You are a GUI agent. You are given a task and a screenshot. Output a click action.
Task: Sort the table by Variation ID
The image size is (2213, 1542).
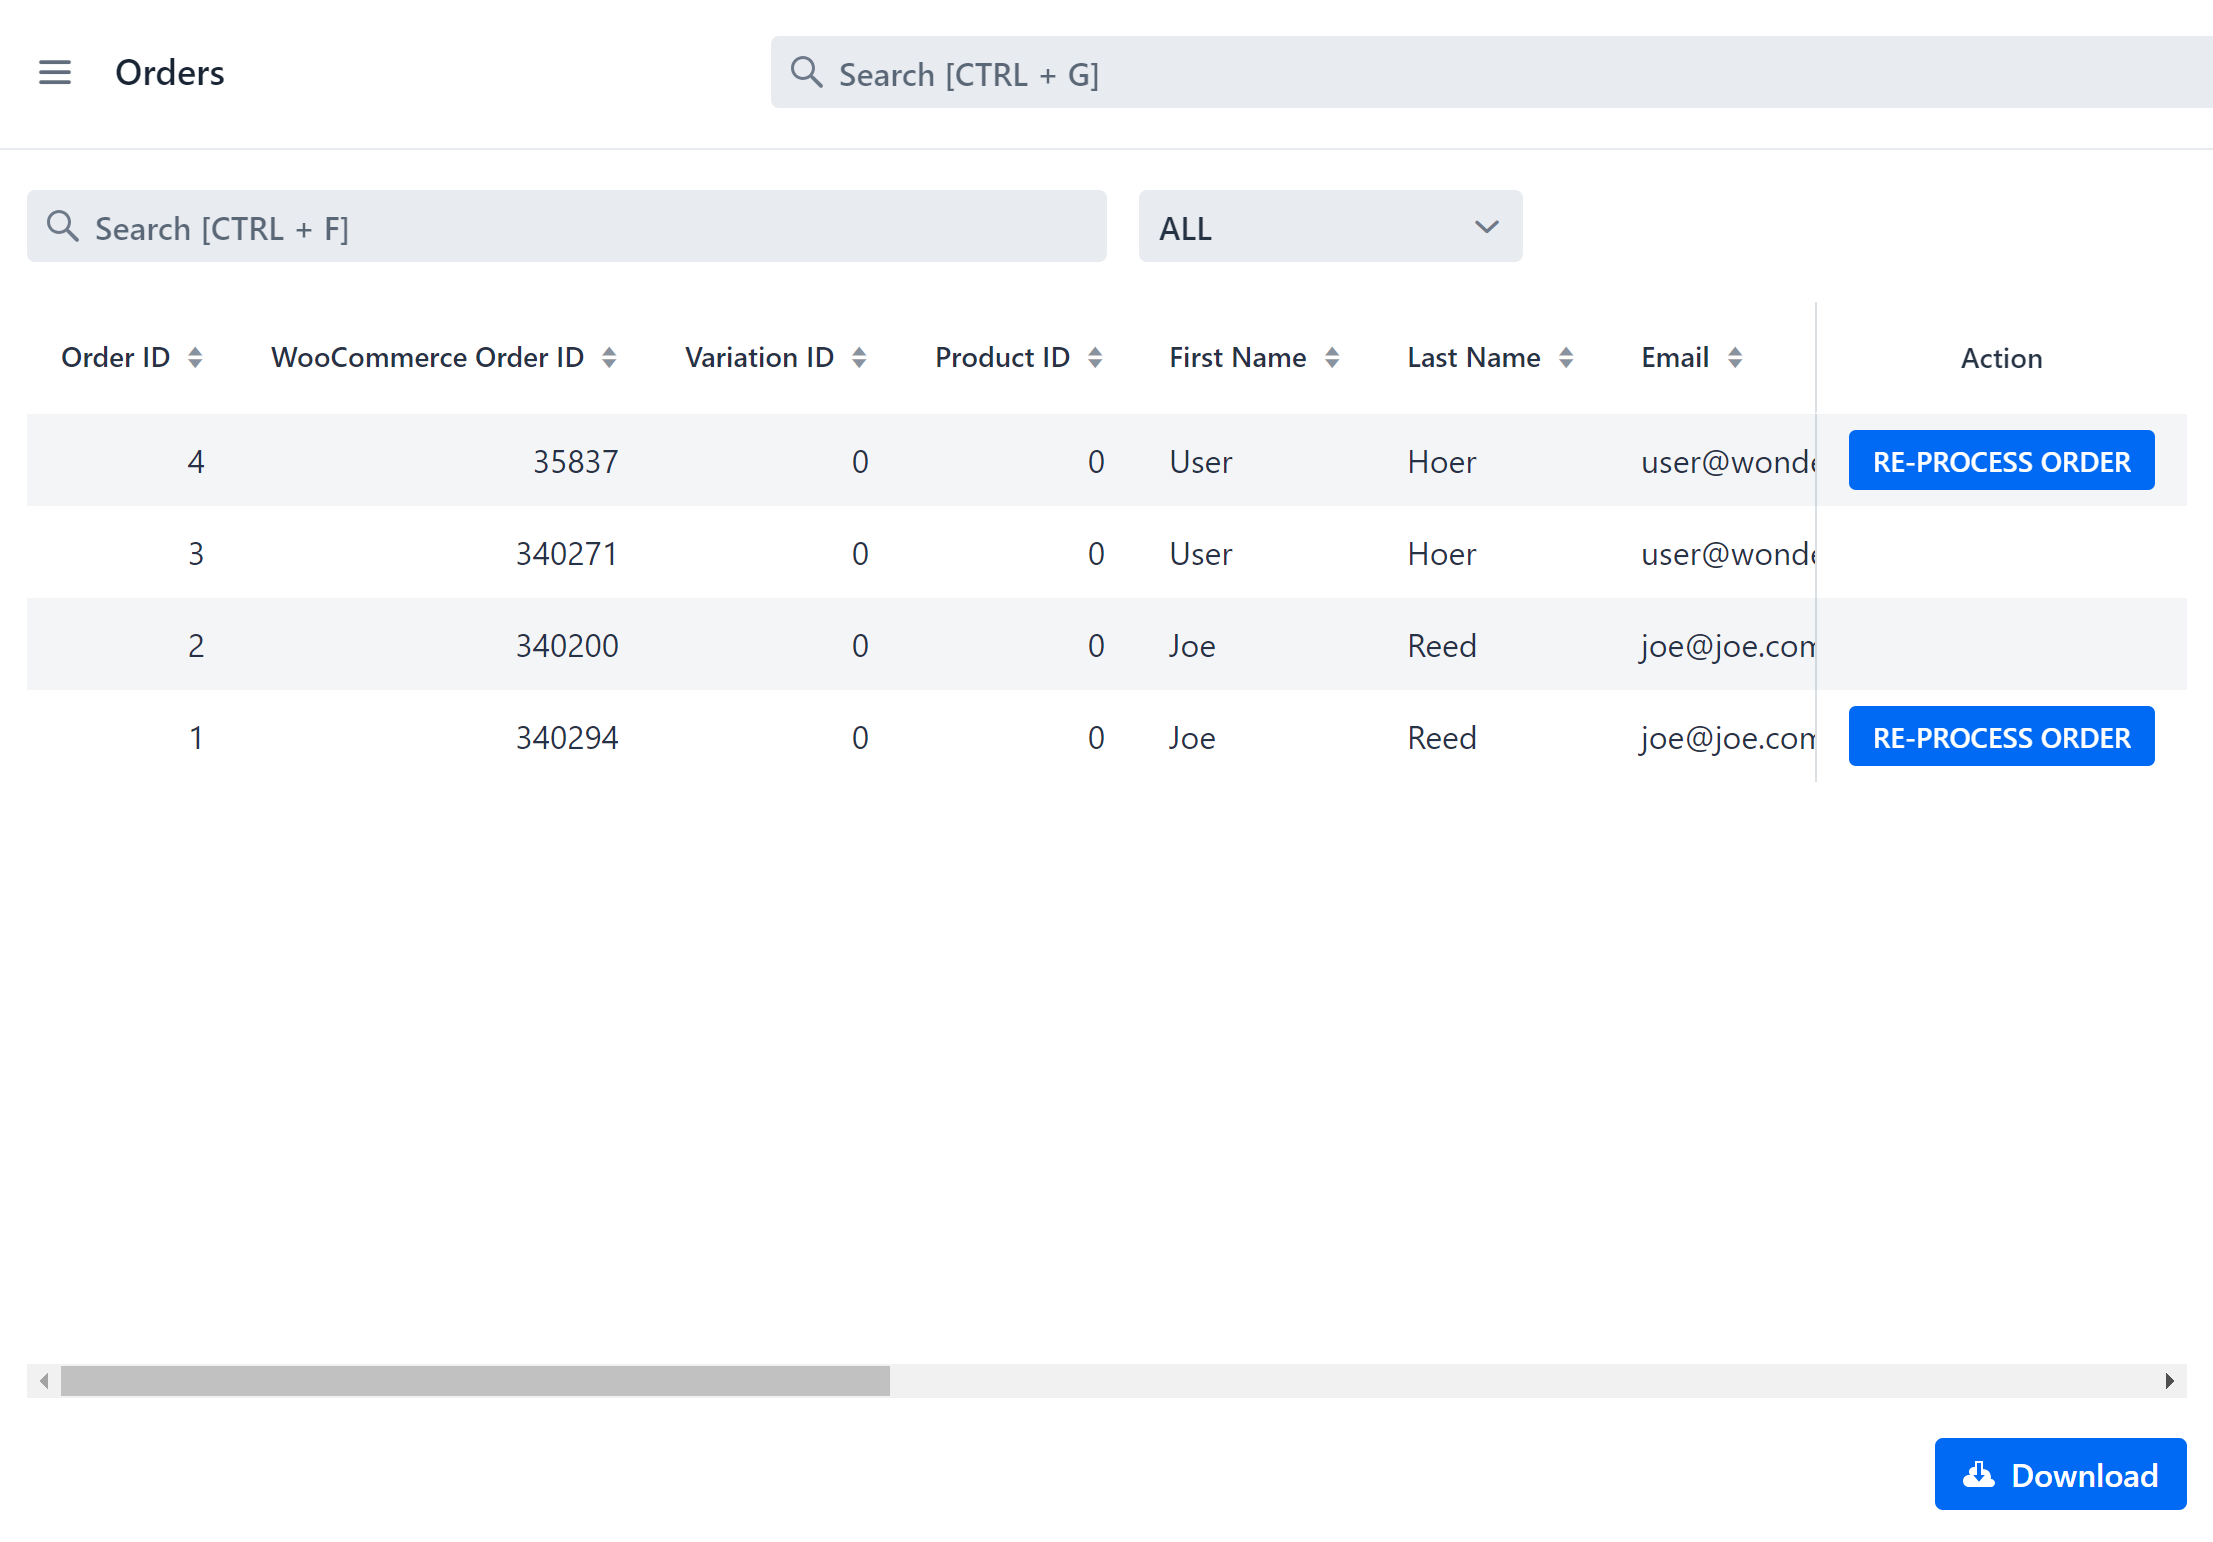coord(860,357)
